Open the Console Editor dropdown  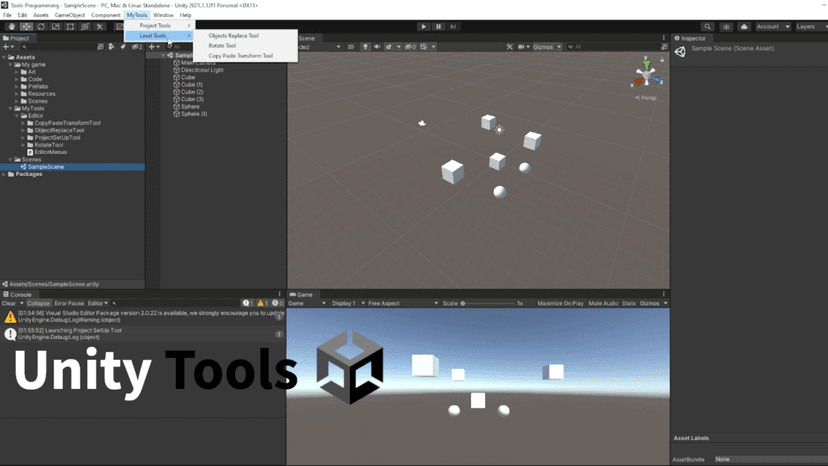tap(98, 303)
